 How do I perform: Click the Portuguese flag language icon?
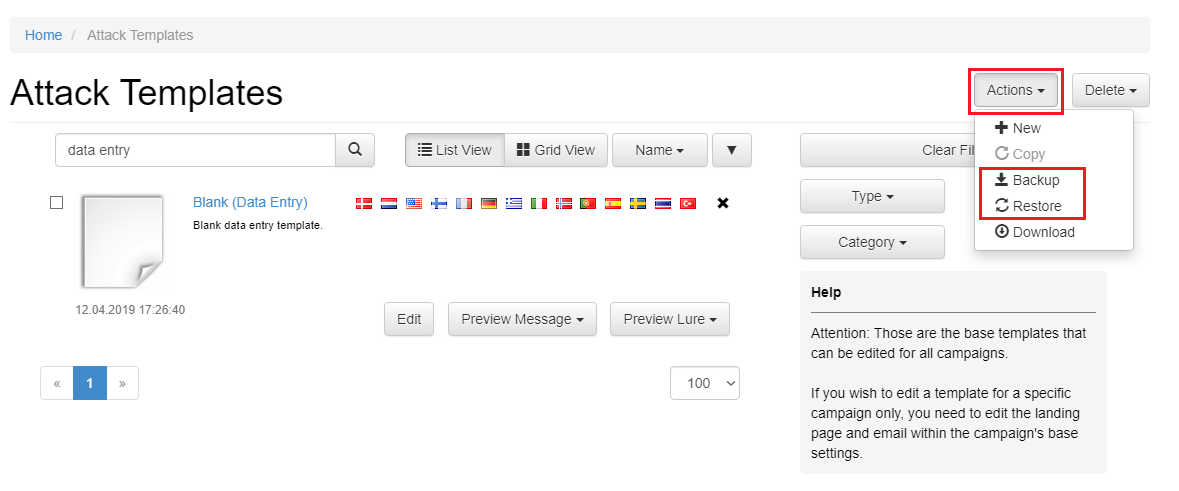(x=588, y=203)
